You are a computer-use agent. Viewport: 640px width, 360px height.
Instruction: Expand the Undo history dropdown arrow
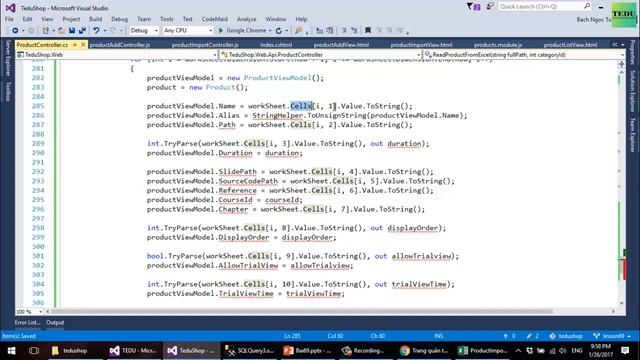click(104, 31)
